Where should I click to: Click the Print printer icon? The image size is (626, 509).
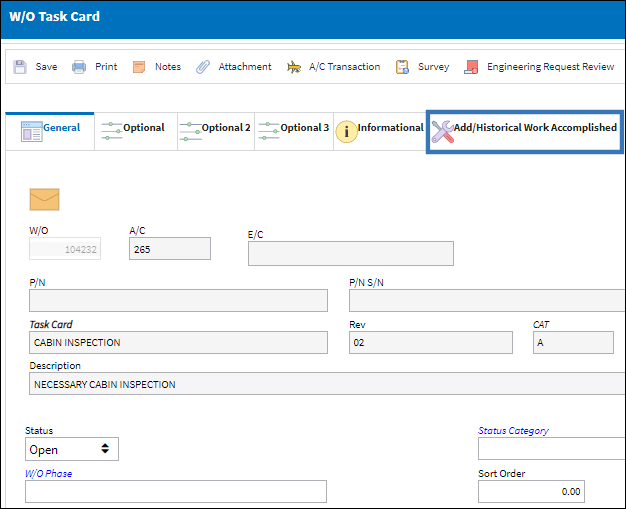pyautogui.click(x=79, y=67)
